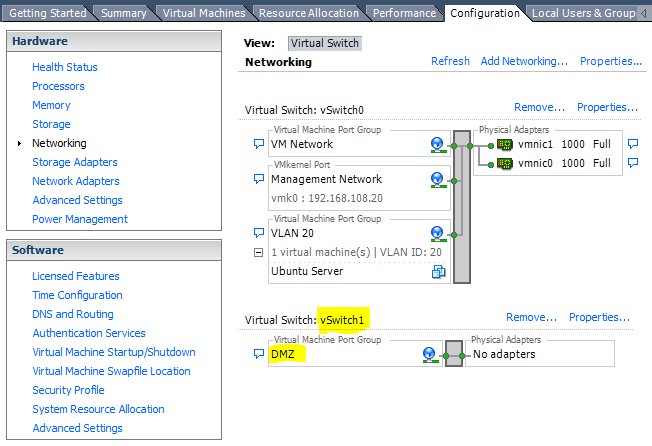Open DNS and Routing link
Image resolution: width=652 pixels, height=446 pixels.
tap(73, 314)
